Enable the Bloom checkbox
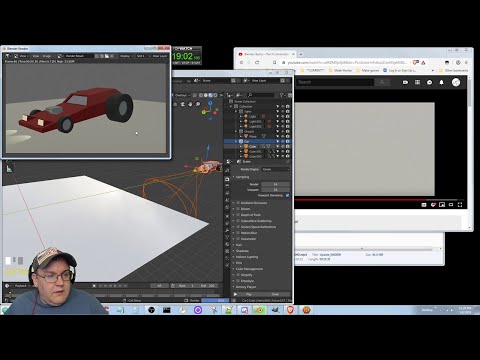Image resolution: width=480 pixels, height=360 pixels. (238, 209)
